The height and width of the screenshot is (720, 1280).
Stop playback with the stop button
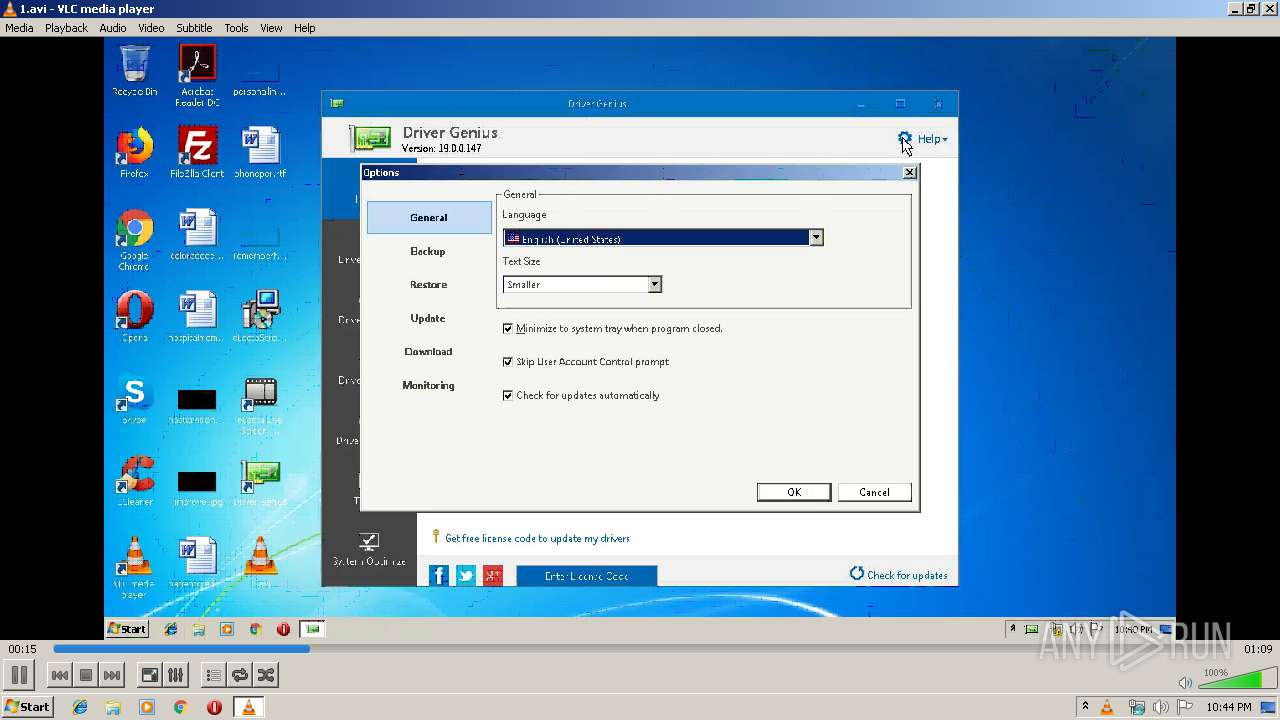86,675
